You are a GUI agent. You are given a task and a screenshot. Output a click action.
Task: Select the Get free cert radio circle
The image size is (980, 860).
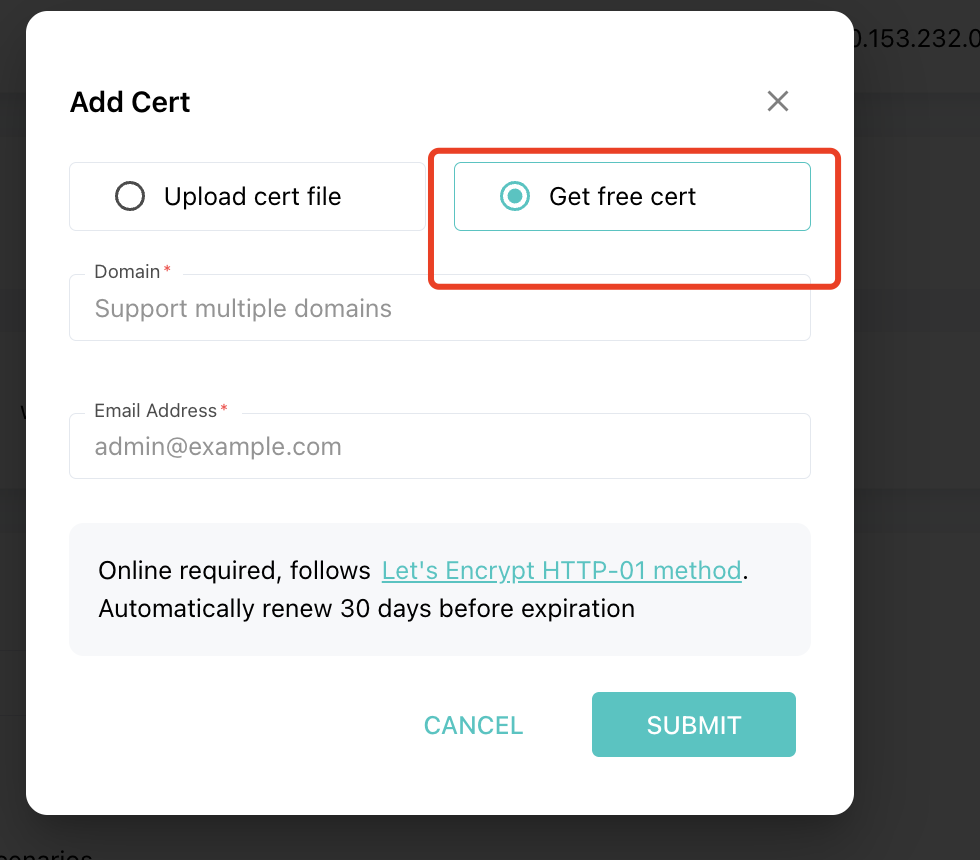point(515,196)
